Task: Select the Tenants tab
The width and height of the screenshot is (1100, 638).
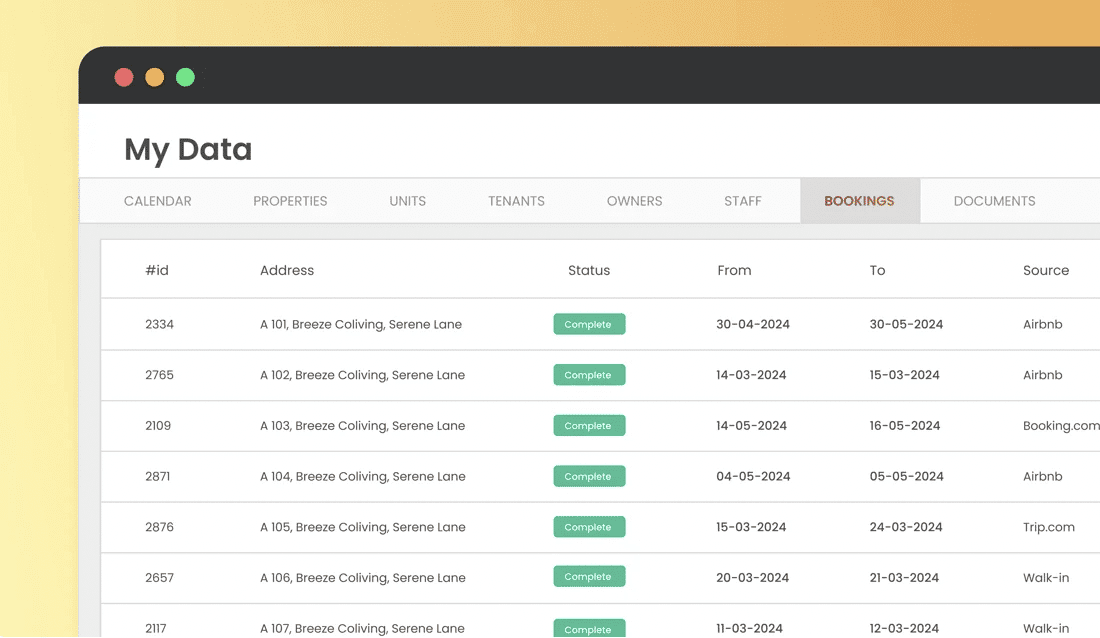Action: coord(516,201)
